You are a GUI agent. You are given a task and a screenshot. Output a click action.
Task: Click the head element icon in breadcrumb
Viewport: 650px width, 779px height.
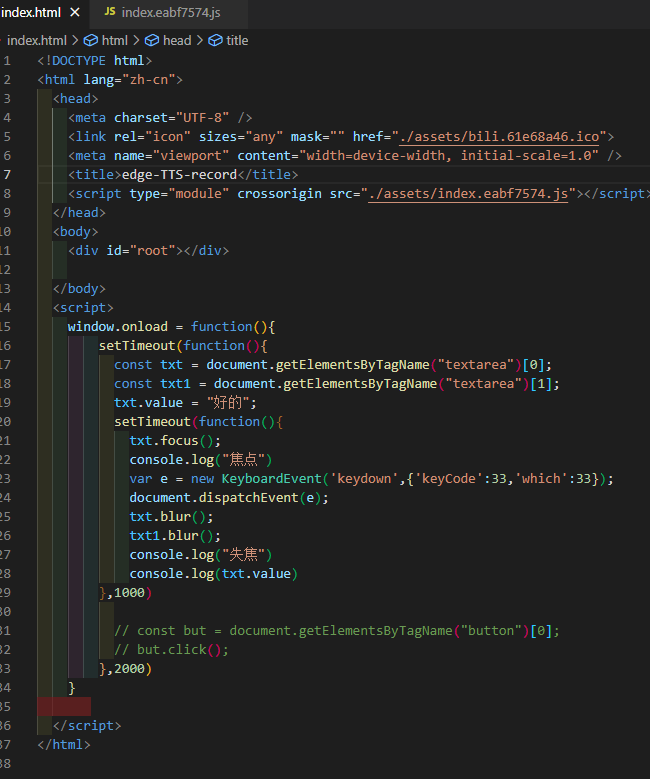click(153, 40)
